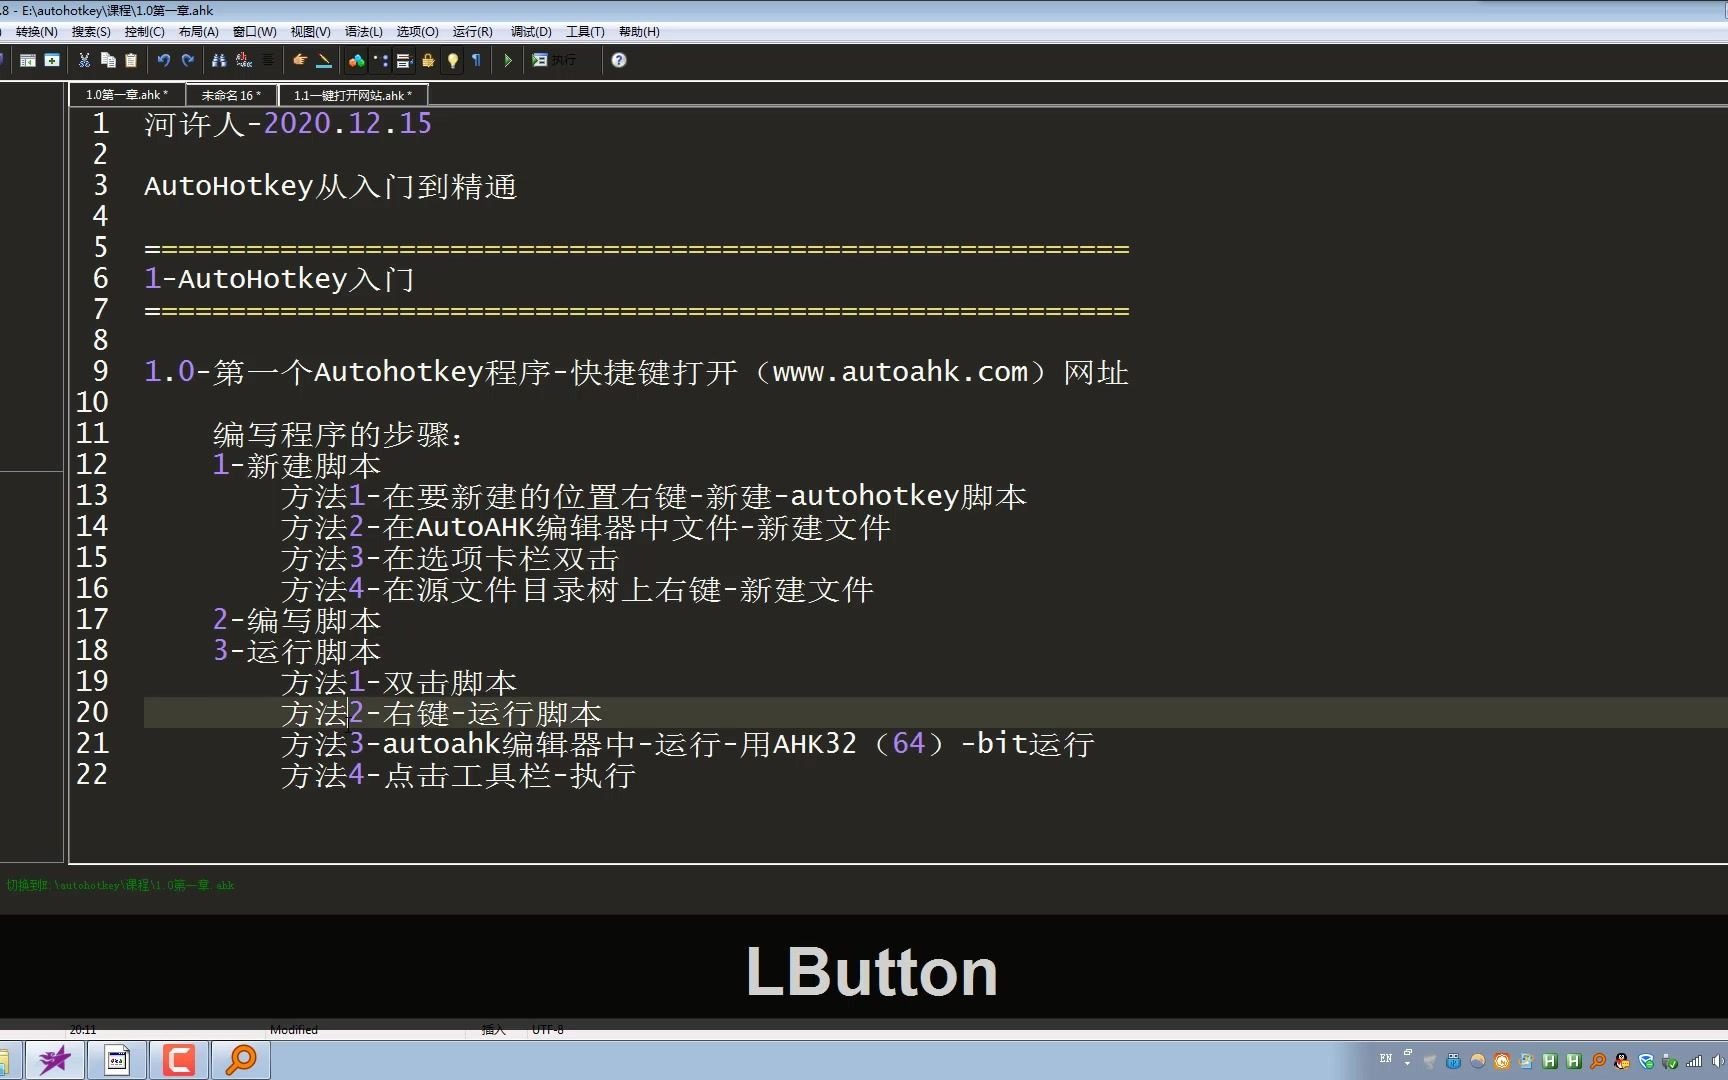Open the 搜索(S) menu
This screenshot has height=1080, width=1728.
coord(91,32)
